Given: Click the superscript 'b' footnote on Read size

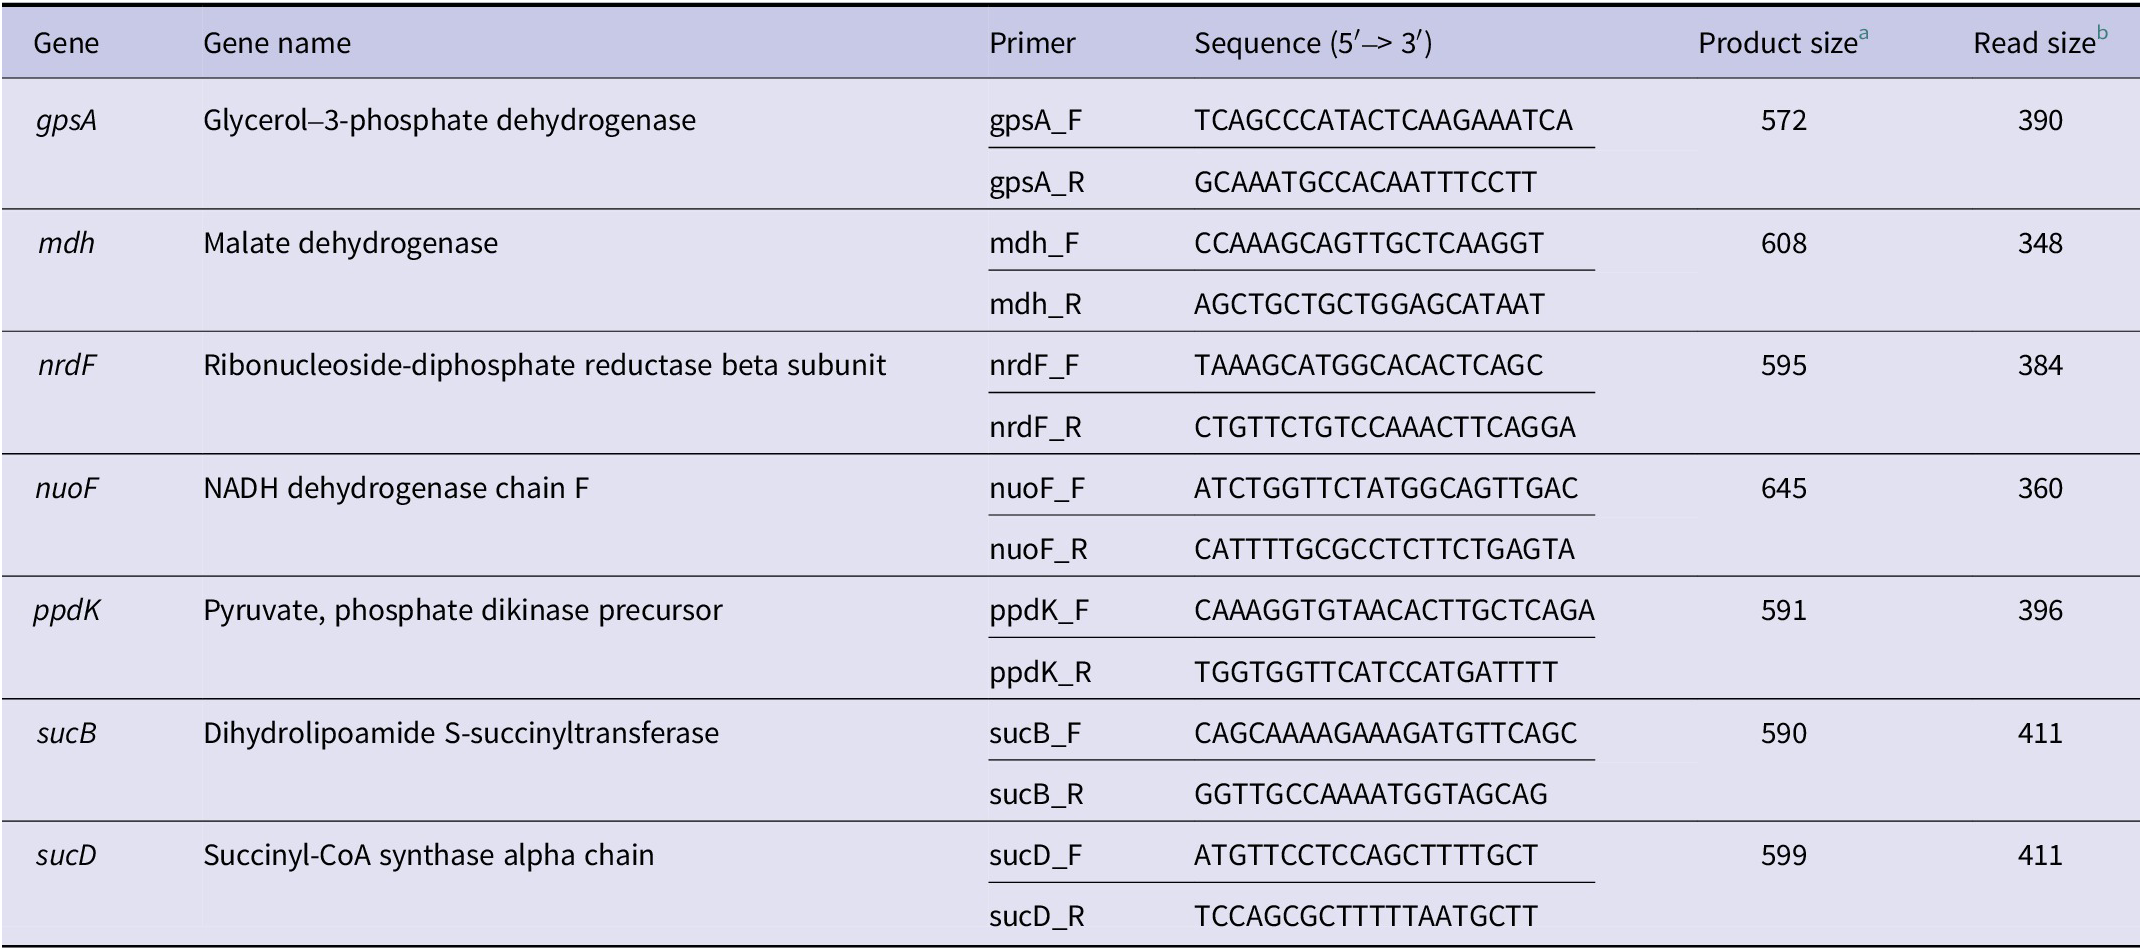Looking at the screenshot, I should coord(2102,34).
